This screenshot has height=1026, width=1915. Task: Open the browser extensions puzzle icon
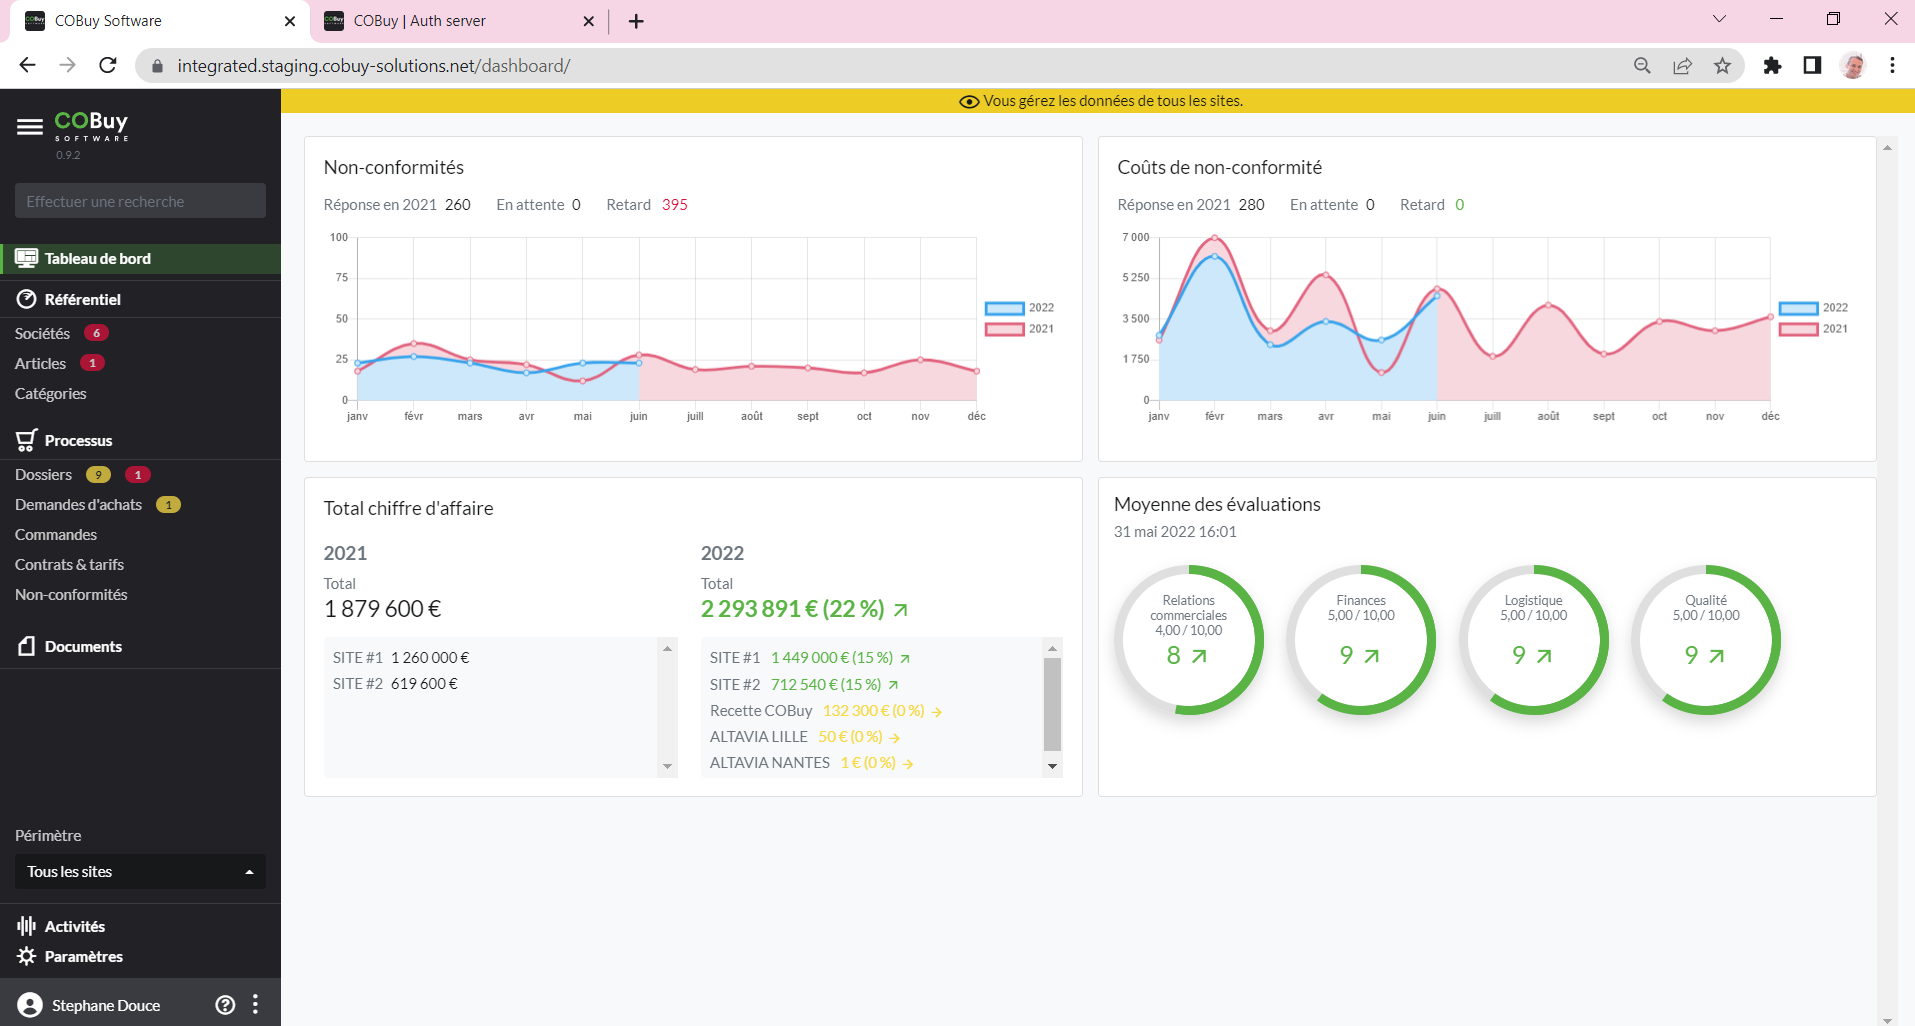1772,66
